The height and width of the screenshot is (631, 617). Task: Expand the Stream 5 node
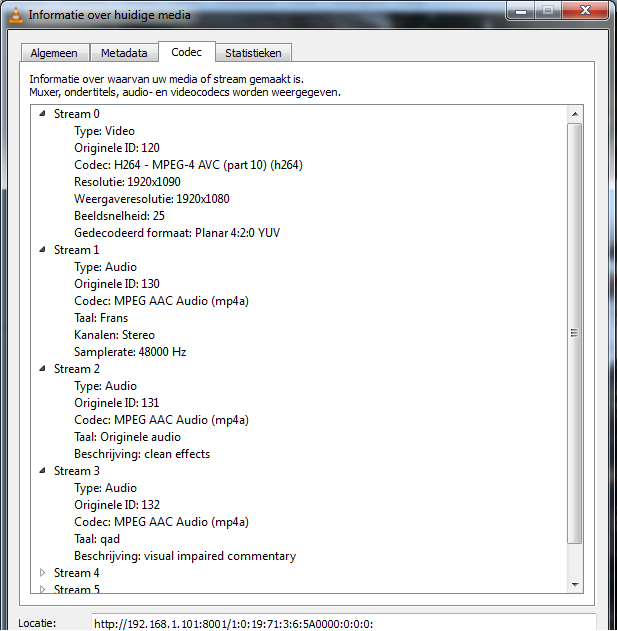coord(42,589)
